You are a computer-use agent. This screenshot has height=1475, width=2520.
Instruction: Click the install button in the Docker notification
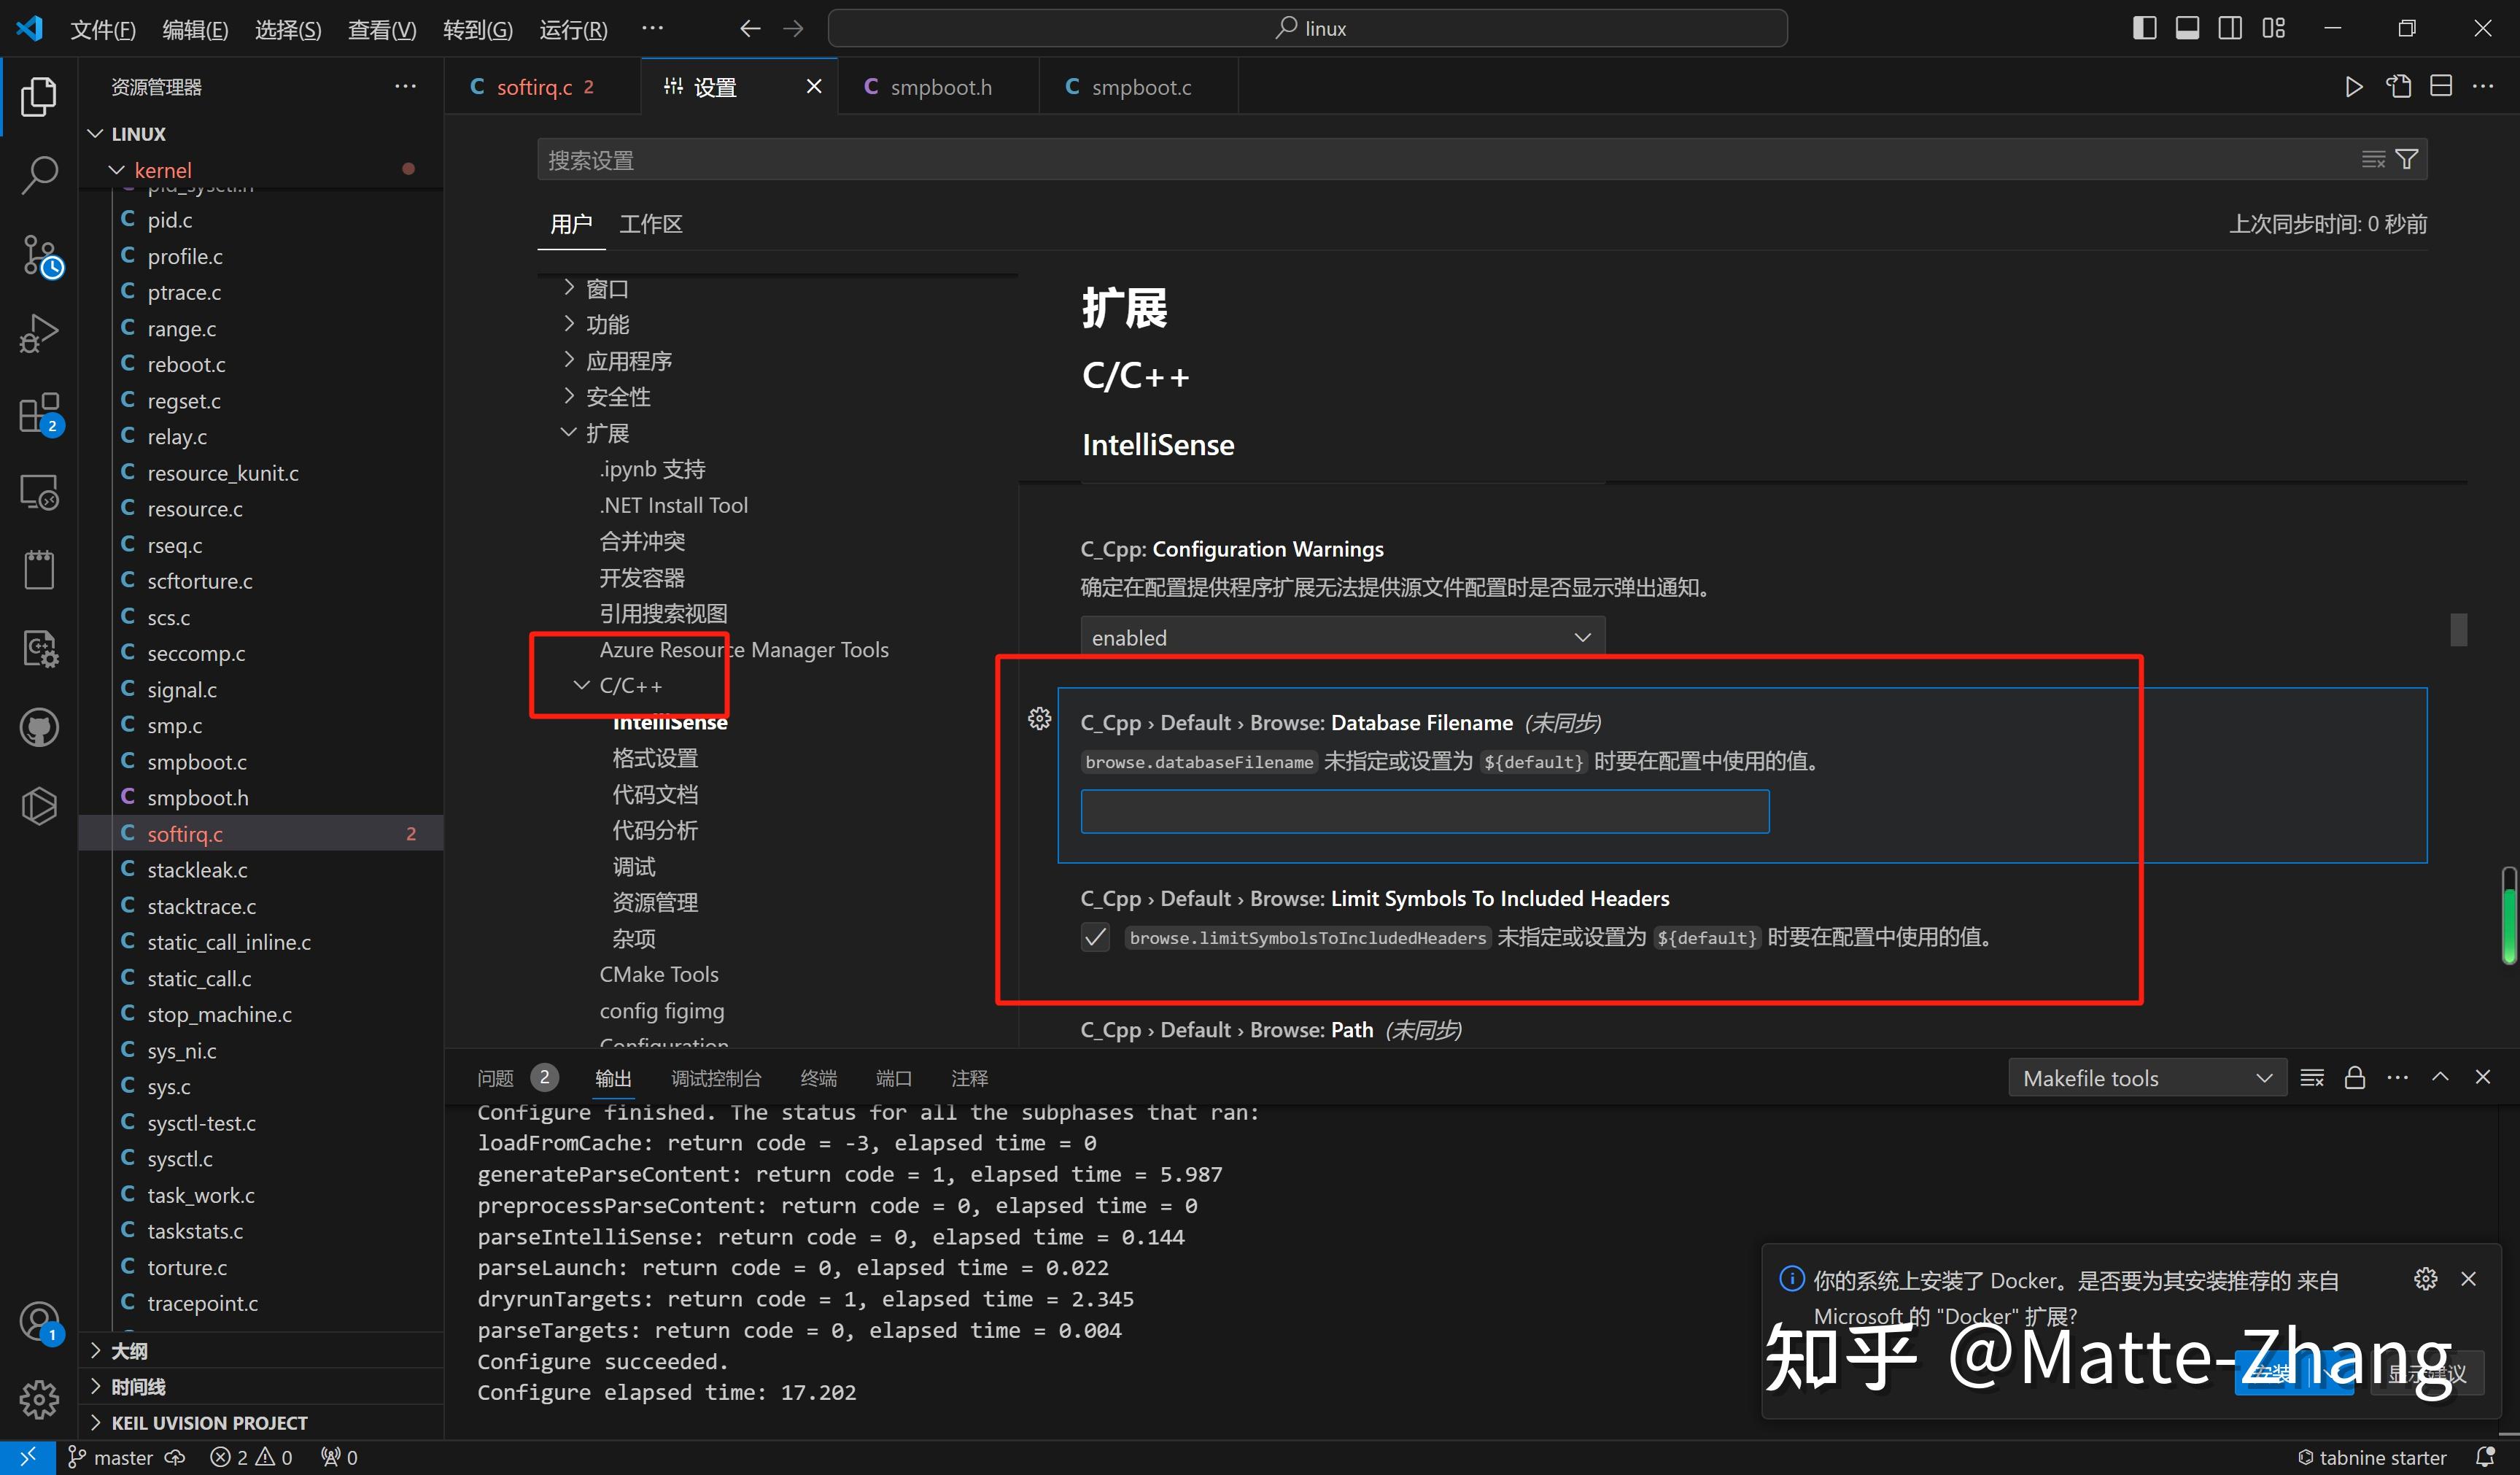click(2294, 1372)
